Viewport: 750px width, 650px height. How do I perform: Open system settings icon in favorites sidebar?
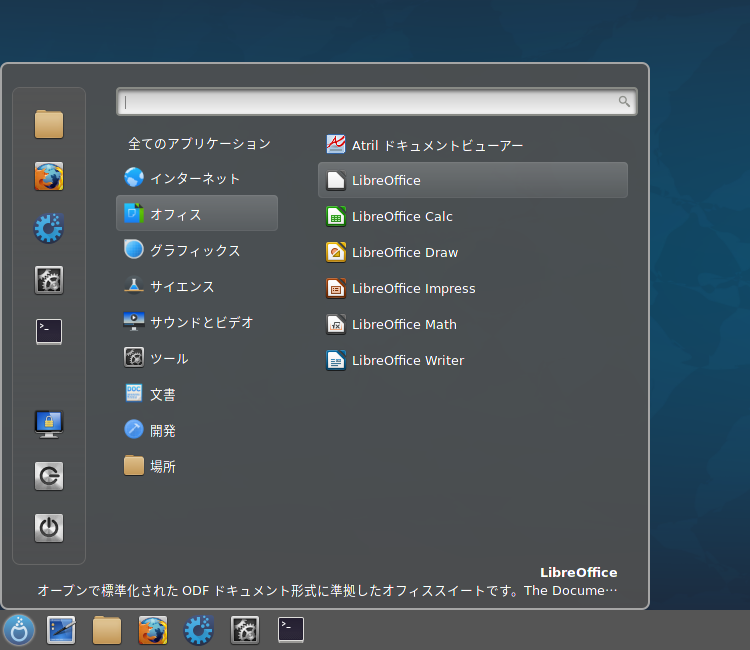49,280
